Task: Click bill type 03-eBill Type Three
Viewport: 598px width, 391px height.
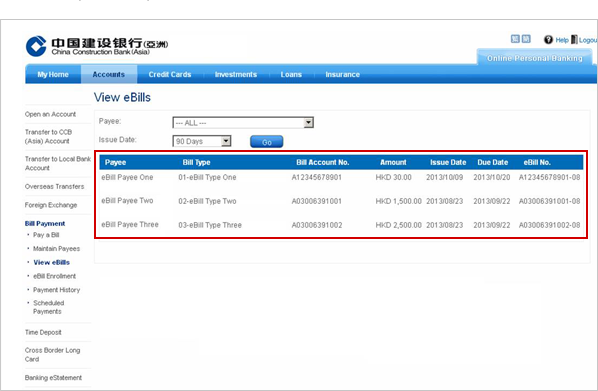Action: [x=210, y=225]
